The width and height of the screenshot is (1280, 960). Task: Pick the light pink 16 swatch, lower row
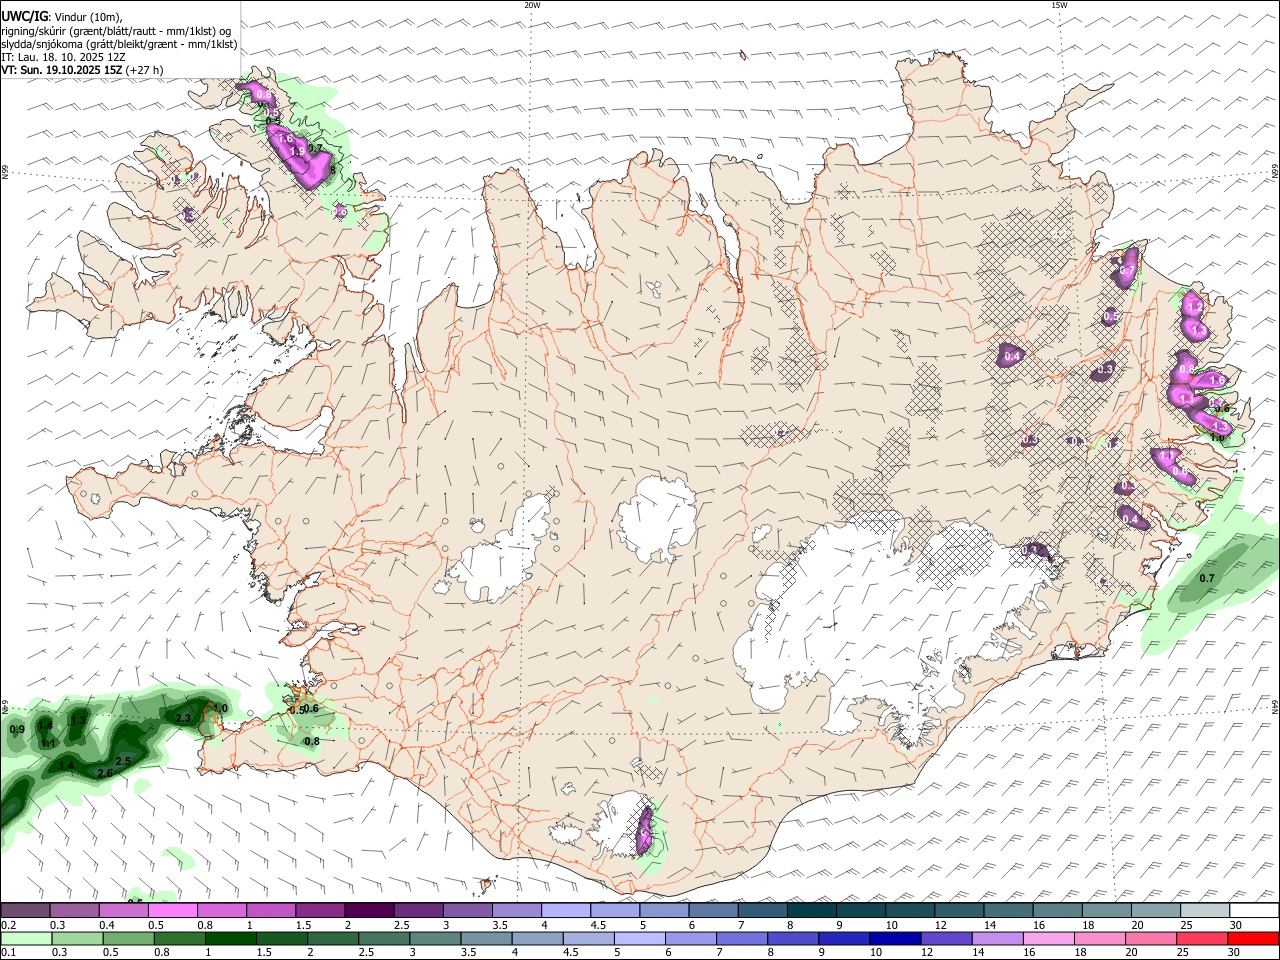click(x=1049, y=938)
